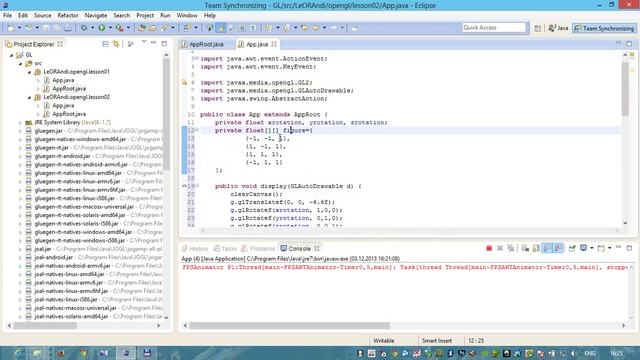Open the Run button dropdown arrow
640x360 pixels.
pyautogui.click(x=110, y=28)
